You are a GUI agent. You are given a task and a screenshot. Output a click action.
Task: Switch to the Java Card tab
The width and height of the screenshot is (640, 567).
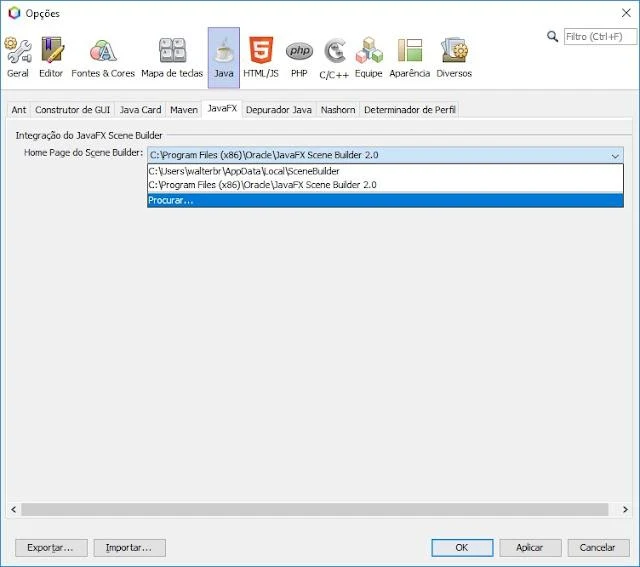click(140, 110)
